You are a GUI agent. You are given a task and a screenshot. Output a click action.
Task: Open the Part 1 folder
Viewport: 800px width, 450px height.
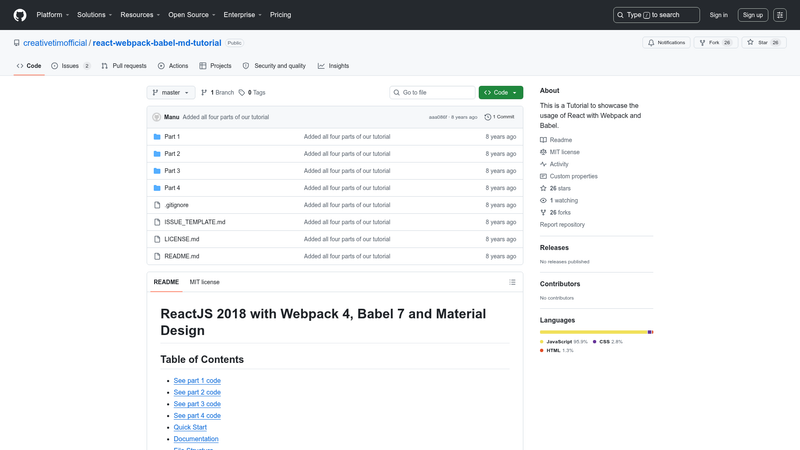[172, 137]
